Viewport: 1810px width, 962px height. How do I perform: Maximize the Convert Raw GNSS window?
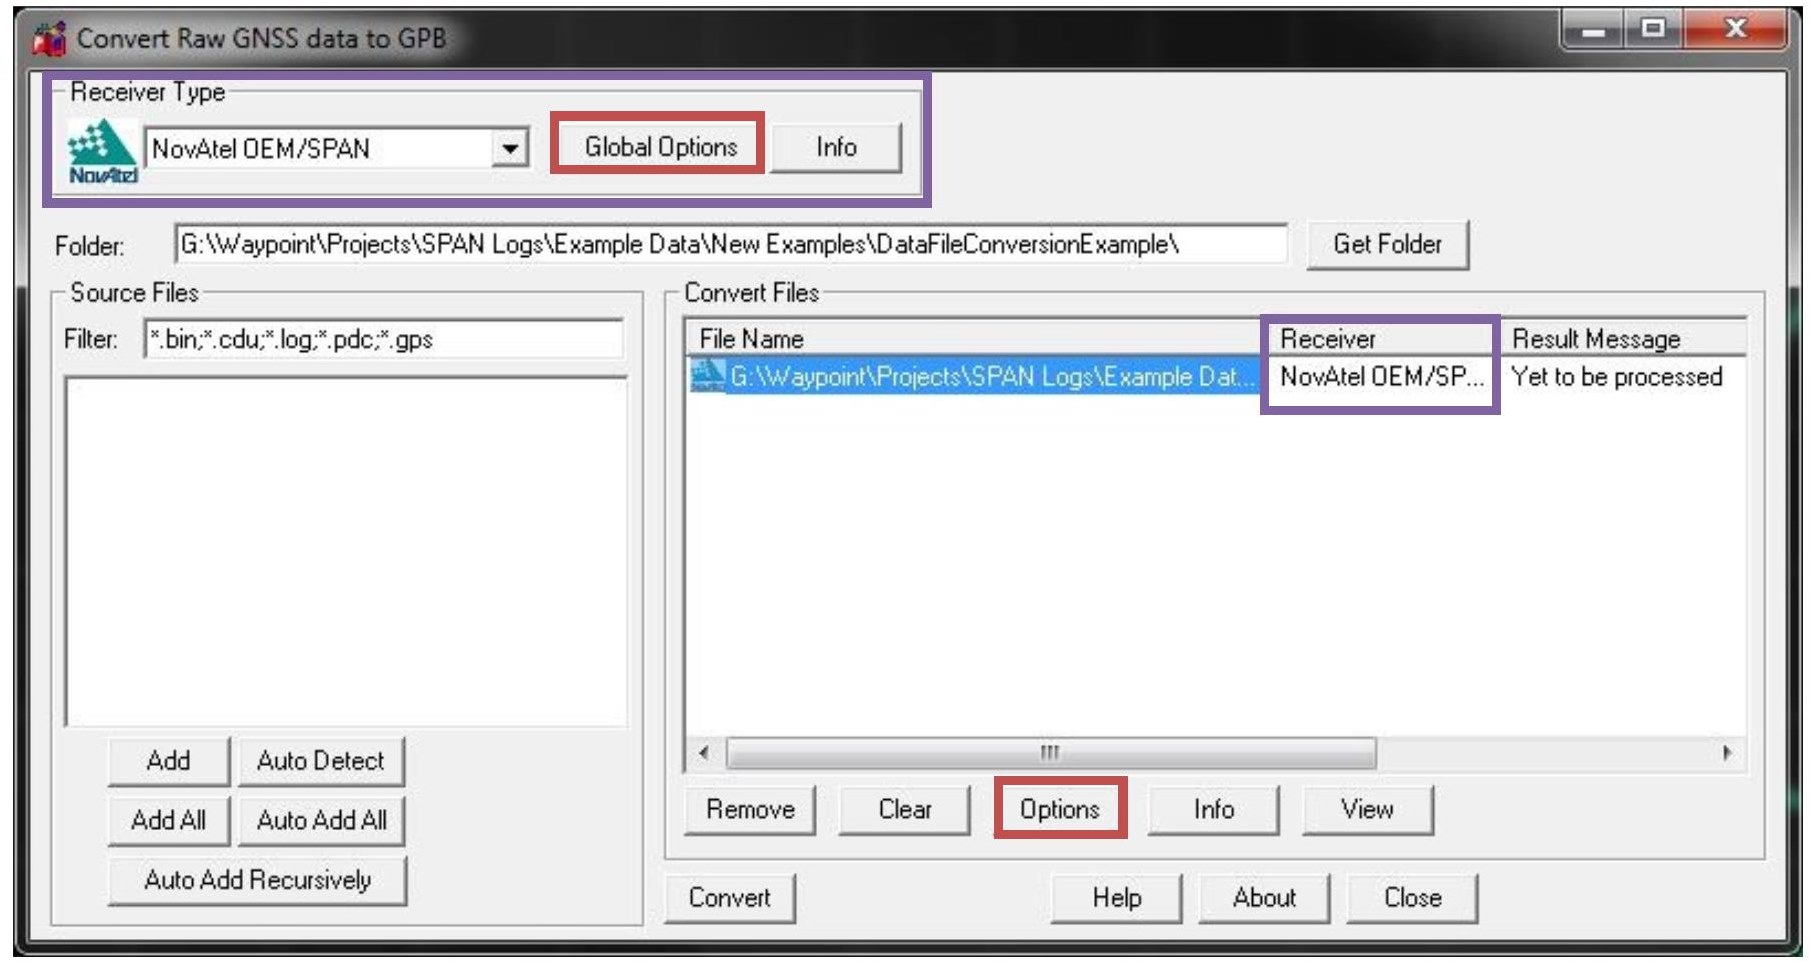pos(1654,30)
